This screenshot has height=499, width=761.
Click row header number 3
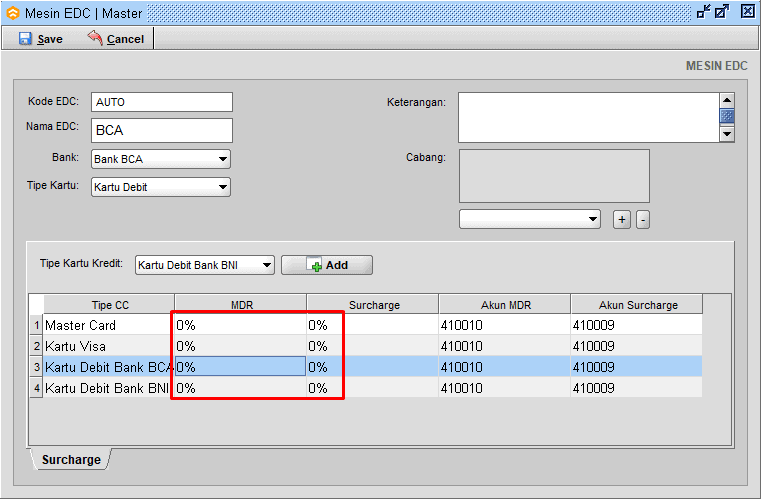click(36, 367)
